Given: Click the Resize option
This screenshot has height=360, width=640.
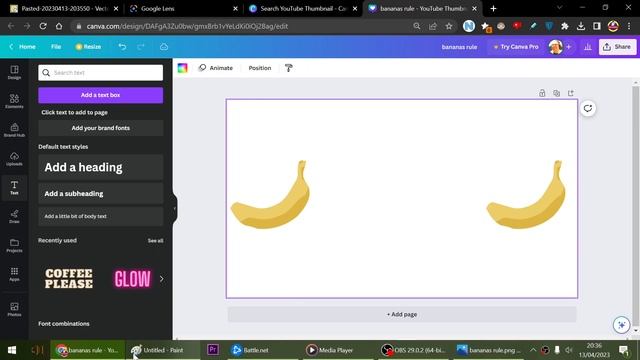Looking at the screenshot, I should click(x=88, y=47).
